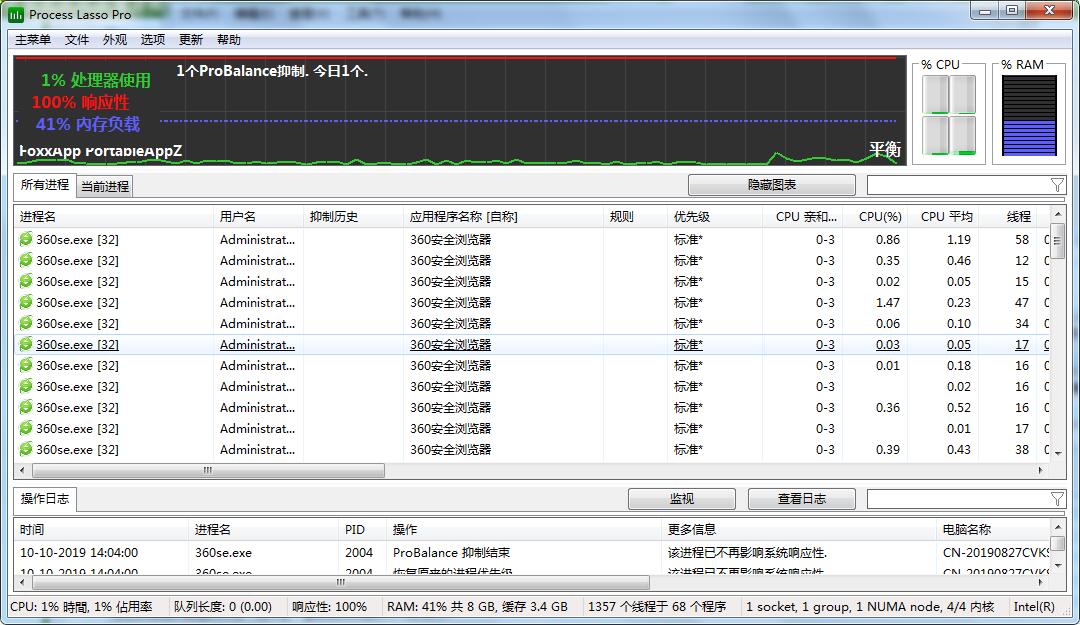Click the process list search field
Viewport: 1080px width, 625px height.
pyautogui.click(x=958, y=185)
